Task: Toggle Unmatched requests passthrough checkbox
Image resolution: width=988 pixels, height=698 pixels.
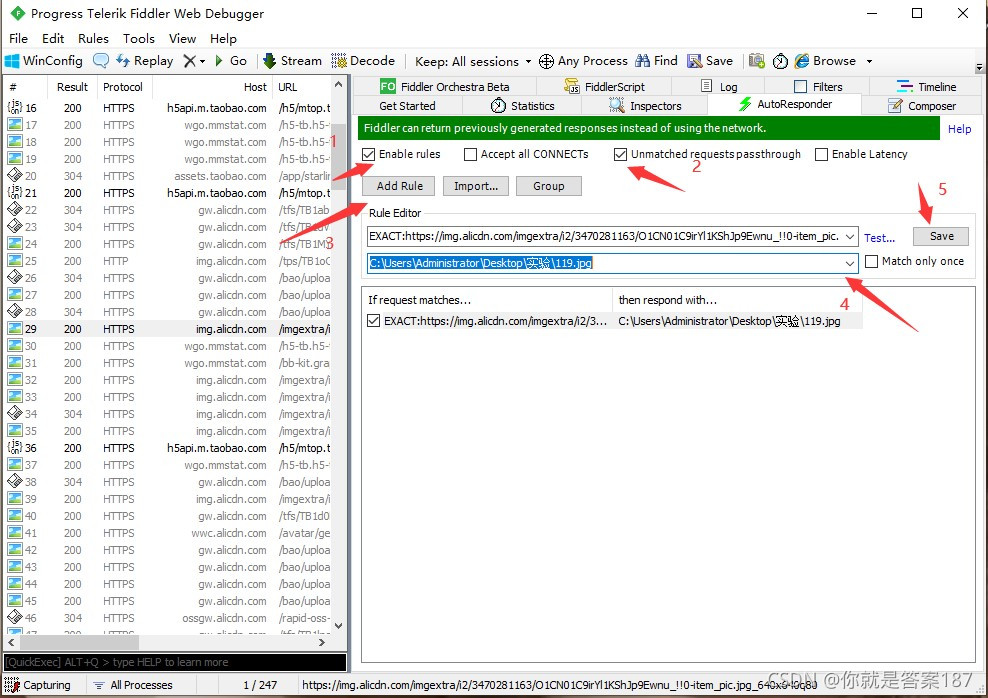Action: tap(621, 154)
